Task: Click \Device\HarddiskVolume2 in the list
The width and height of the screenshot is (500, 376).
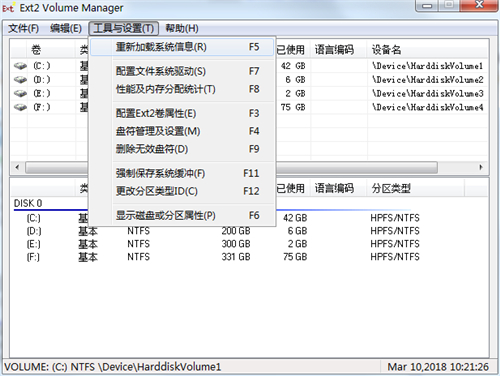Action: click(427, 80)
